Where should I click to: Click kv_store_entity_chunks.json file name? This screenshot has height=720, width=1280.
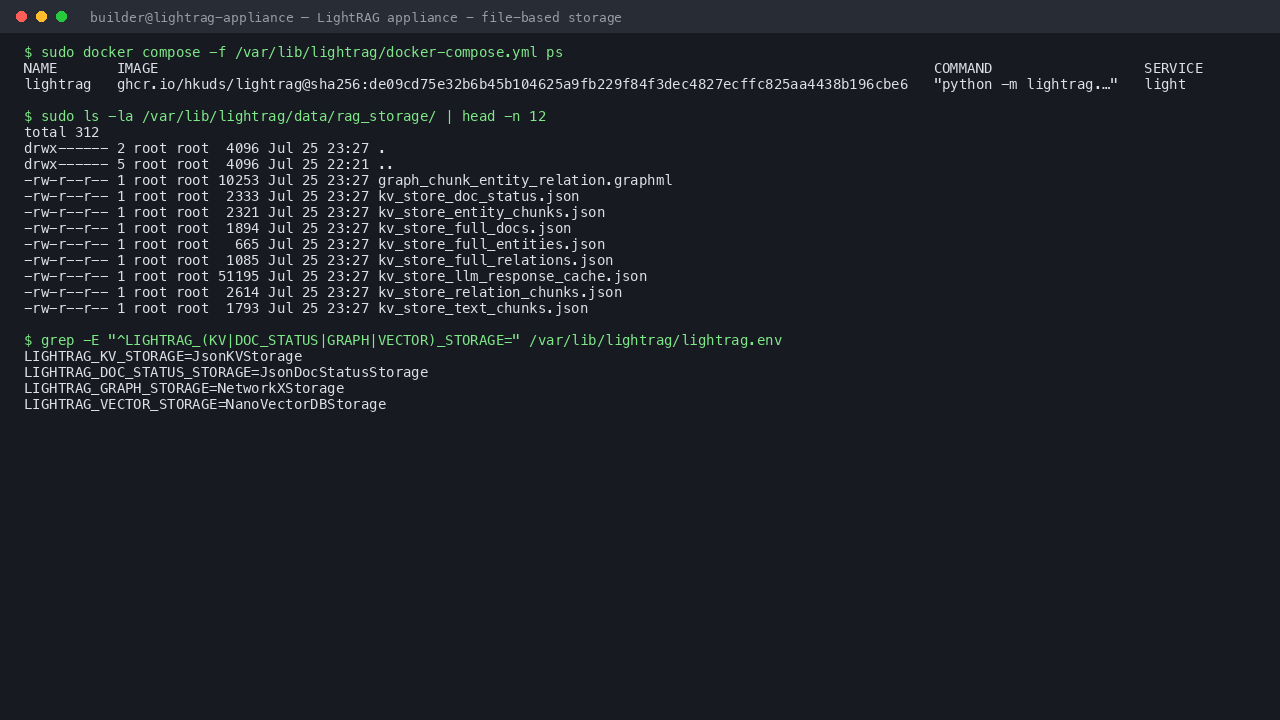(491, 212)
